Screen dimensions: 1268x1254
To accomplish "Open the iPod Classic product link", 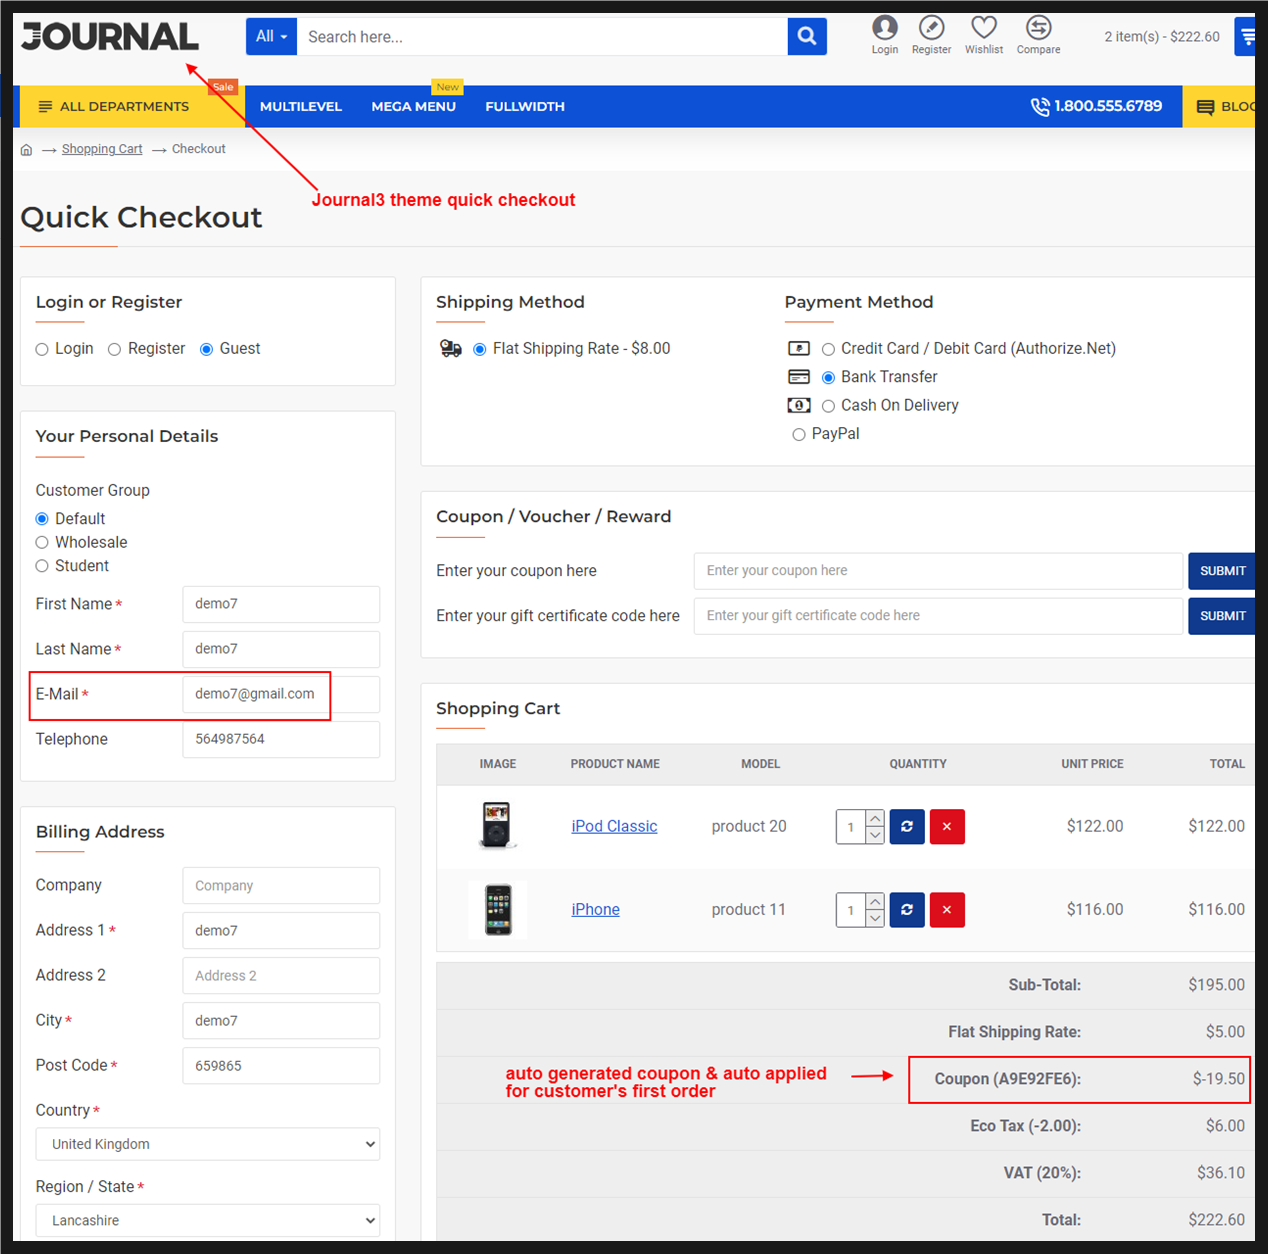I will pos(614,826).
